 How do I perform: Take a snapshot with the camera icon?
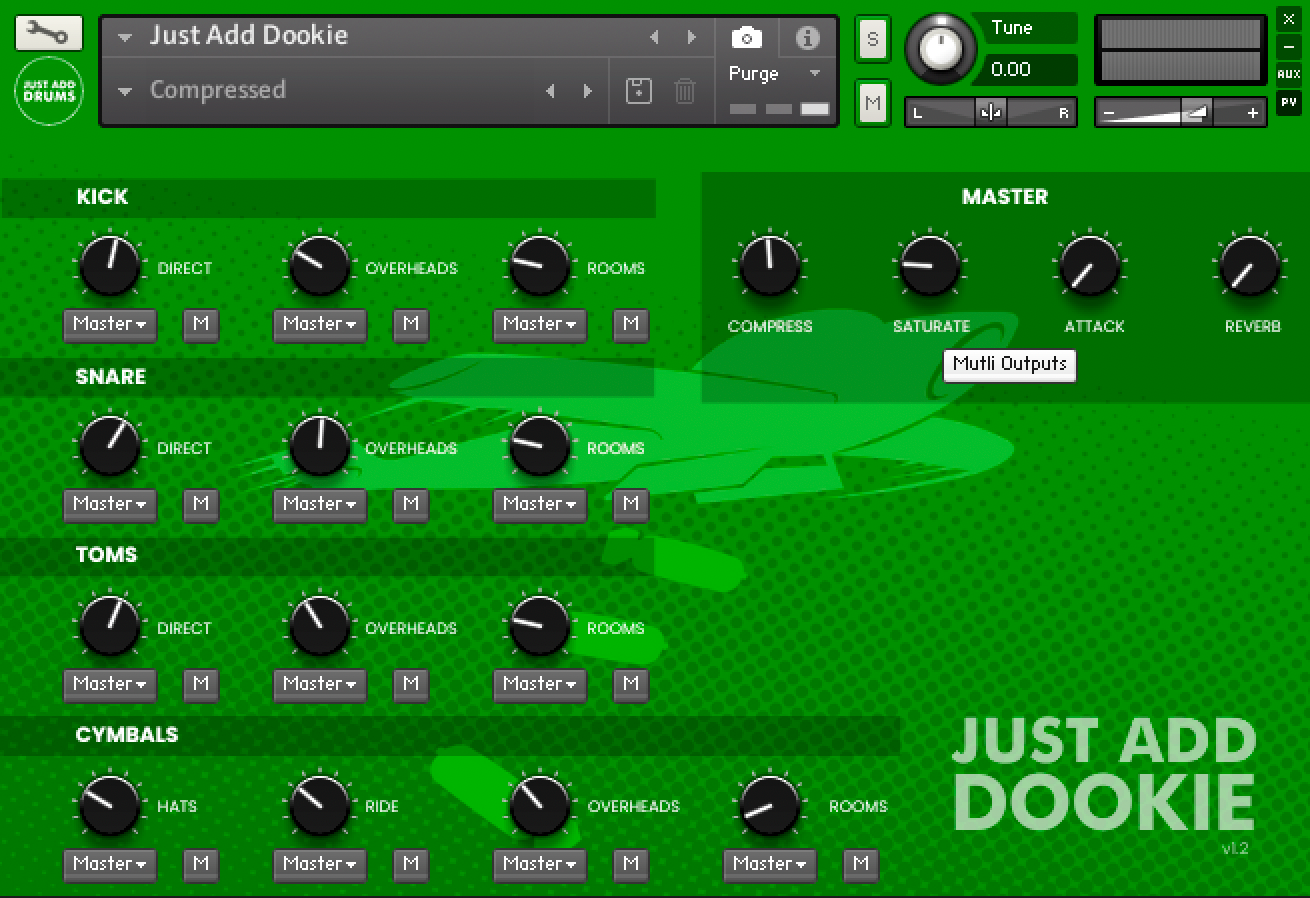click(x=746, y=38)
